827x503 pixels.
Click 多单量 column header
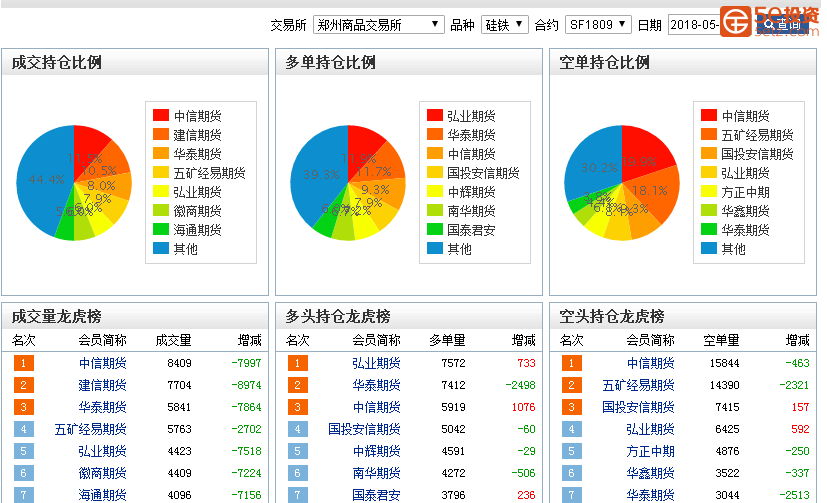pos(447,341)
